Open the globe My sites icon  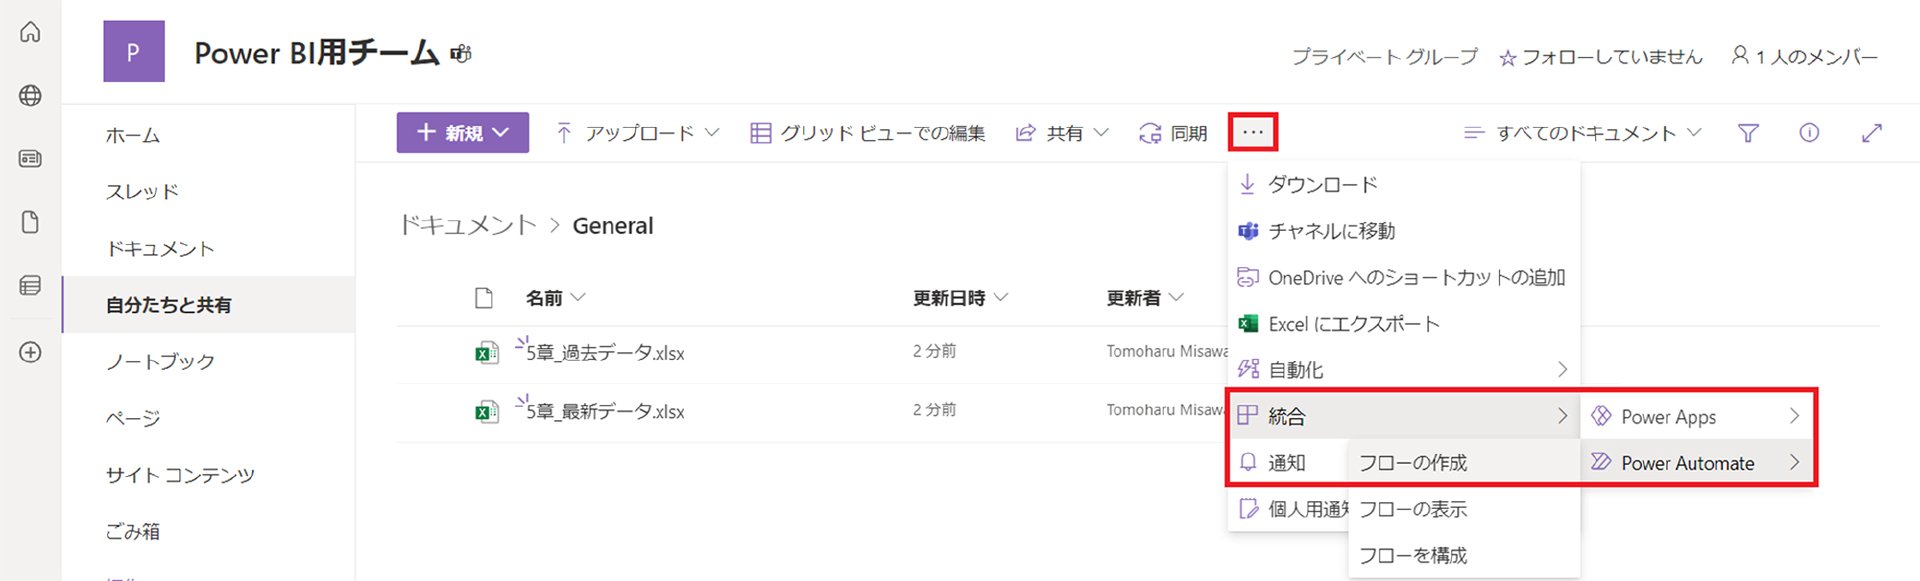pyautogui.click(x=30, y=96)
